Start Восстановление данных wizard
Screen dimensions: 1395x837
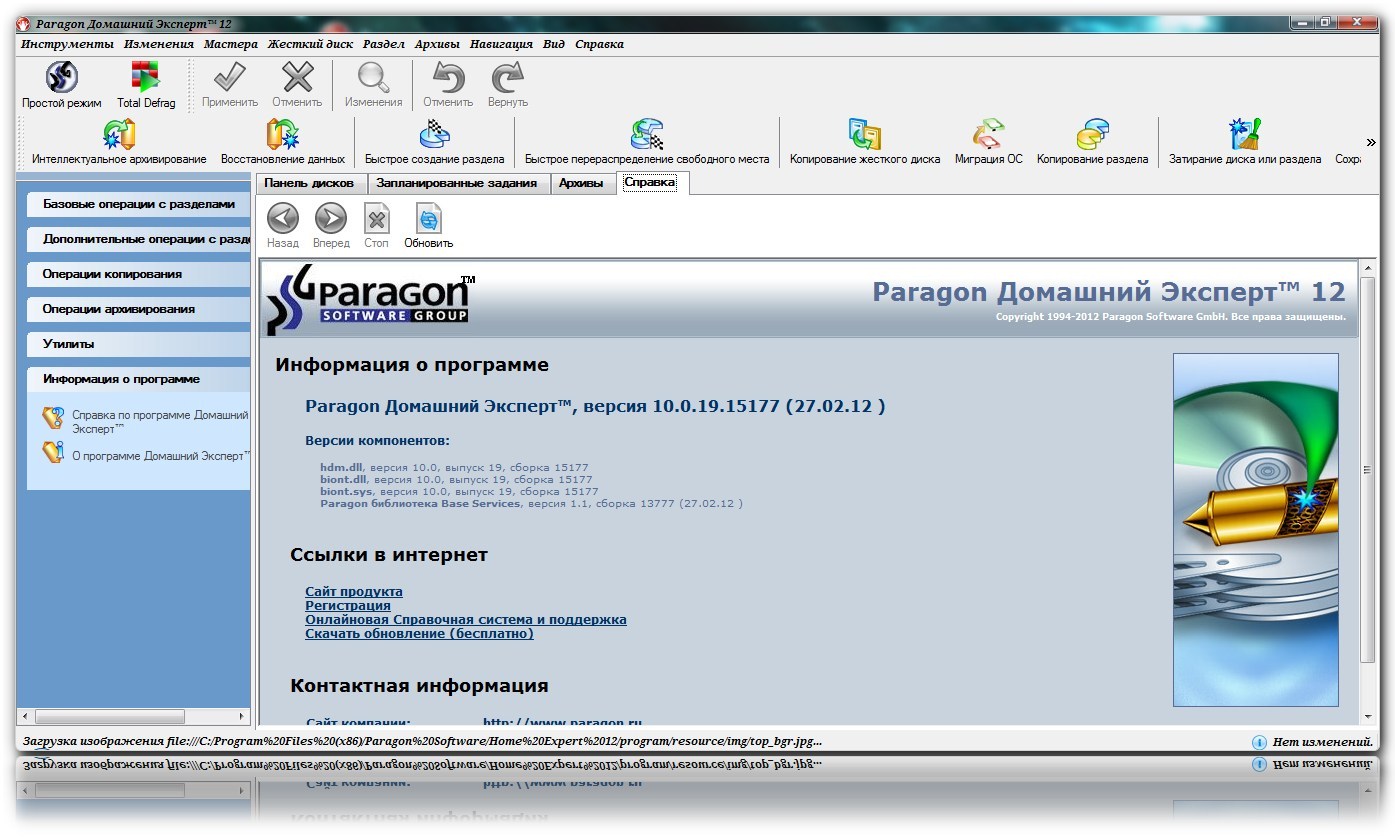point(282,142)
